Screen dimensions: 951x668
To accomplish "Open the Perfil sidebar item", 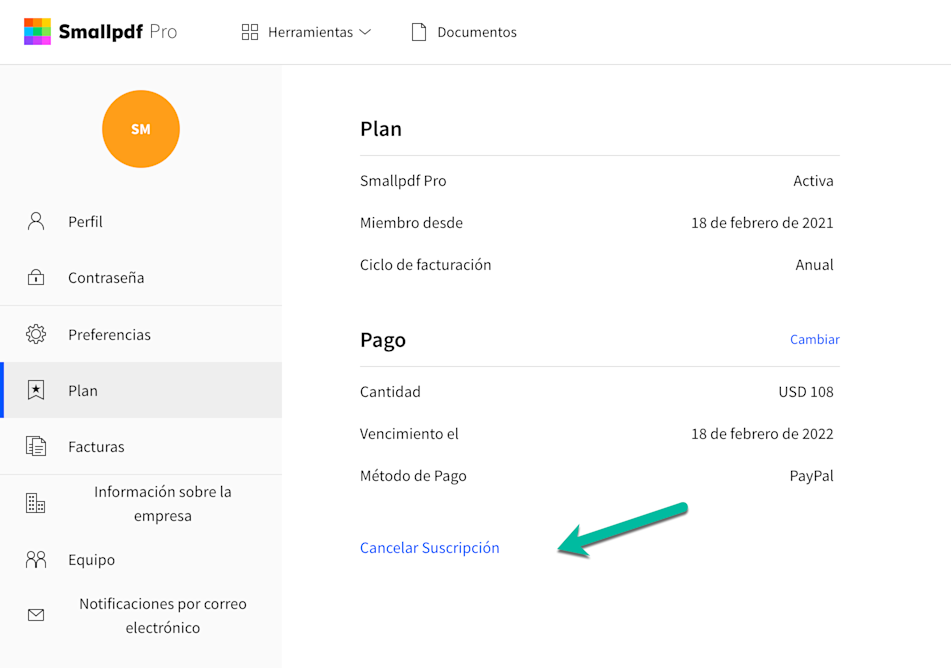I will (141, 221).
